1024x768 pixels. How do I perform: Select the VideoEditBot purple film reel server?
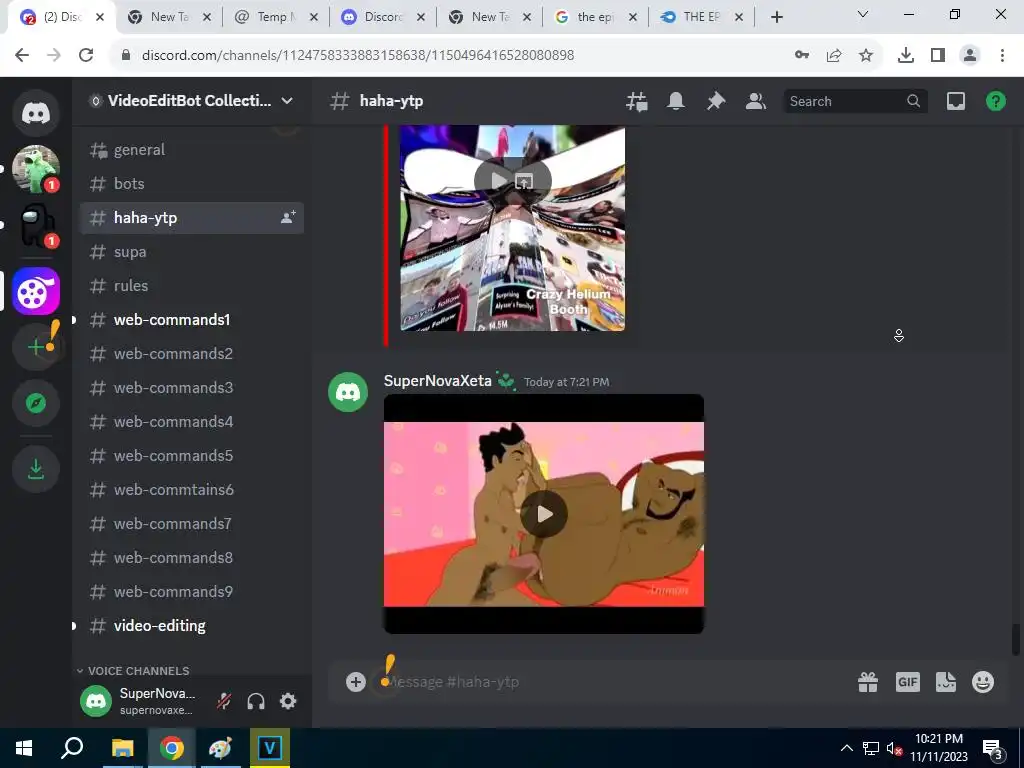[x=36, y=291]
